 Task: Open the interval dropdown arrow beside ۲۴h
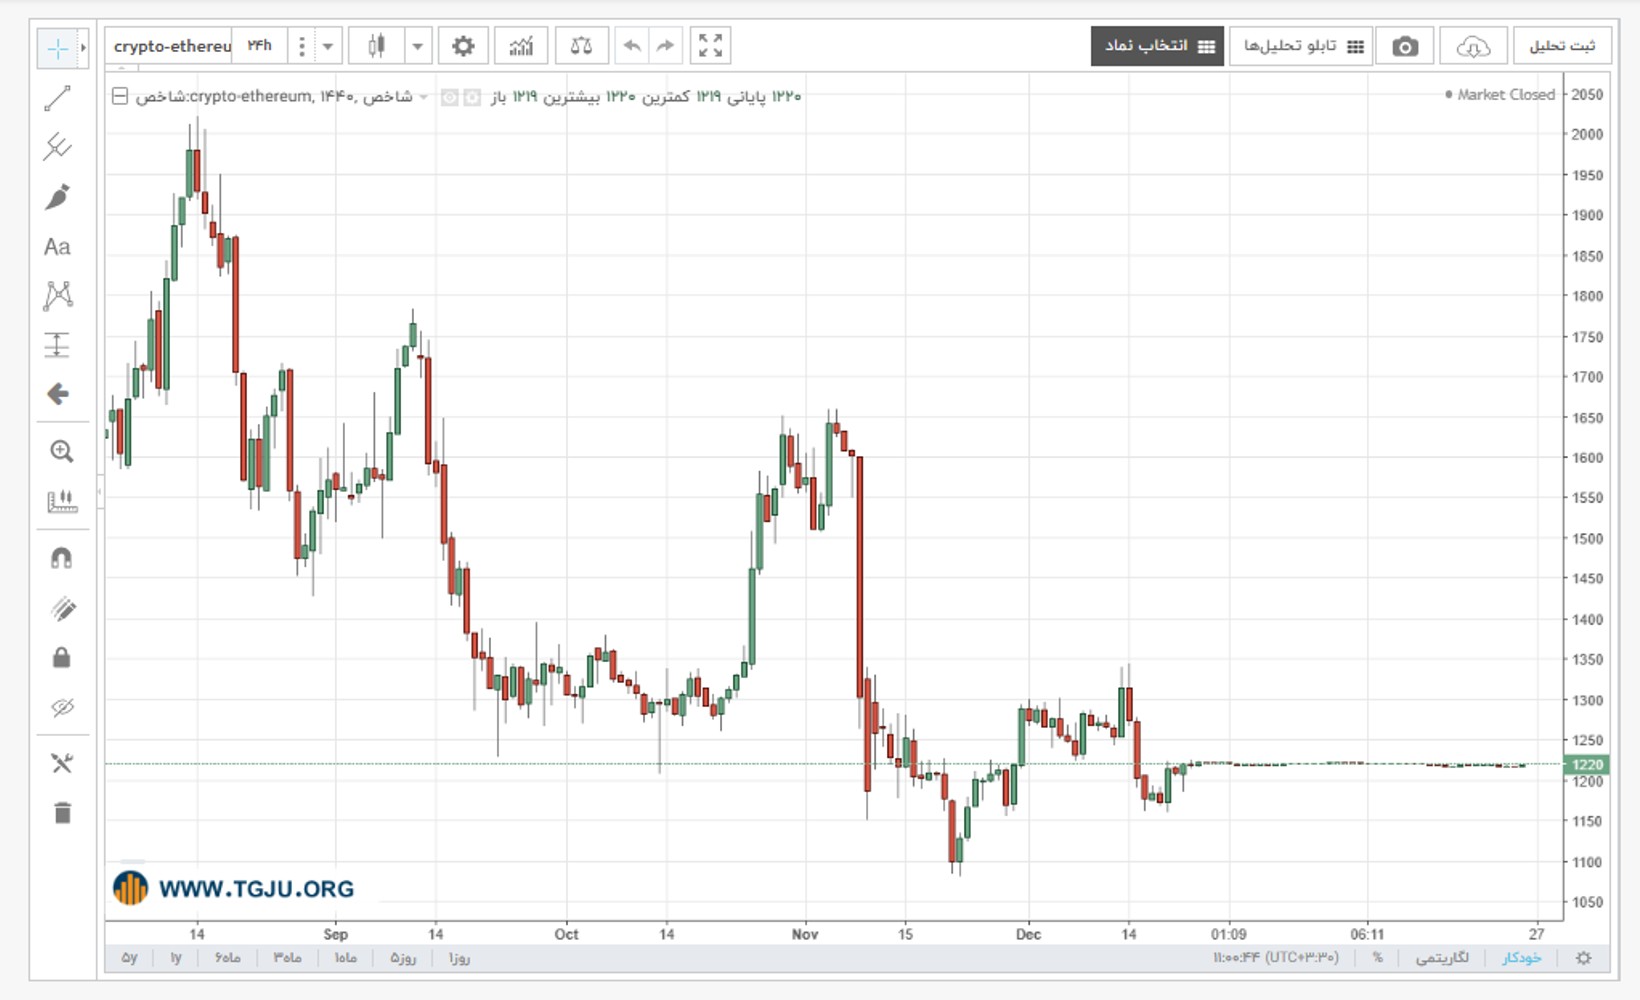[327, 46]
